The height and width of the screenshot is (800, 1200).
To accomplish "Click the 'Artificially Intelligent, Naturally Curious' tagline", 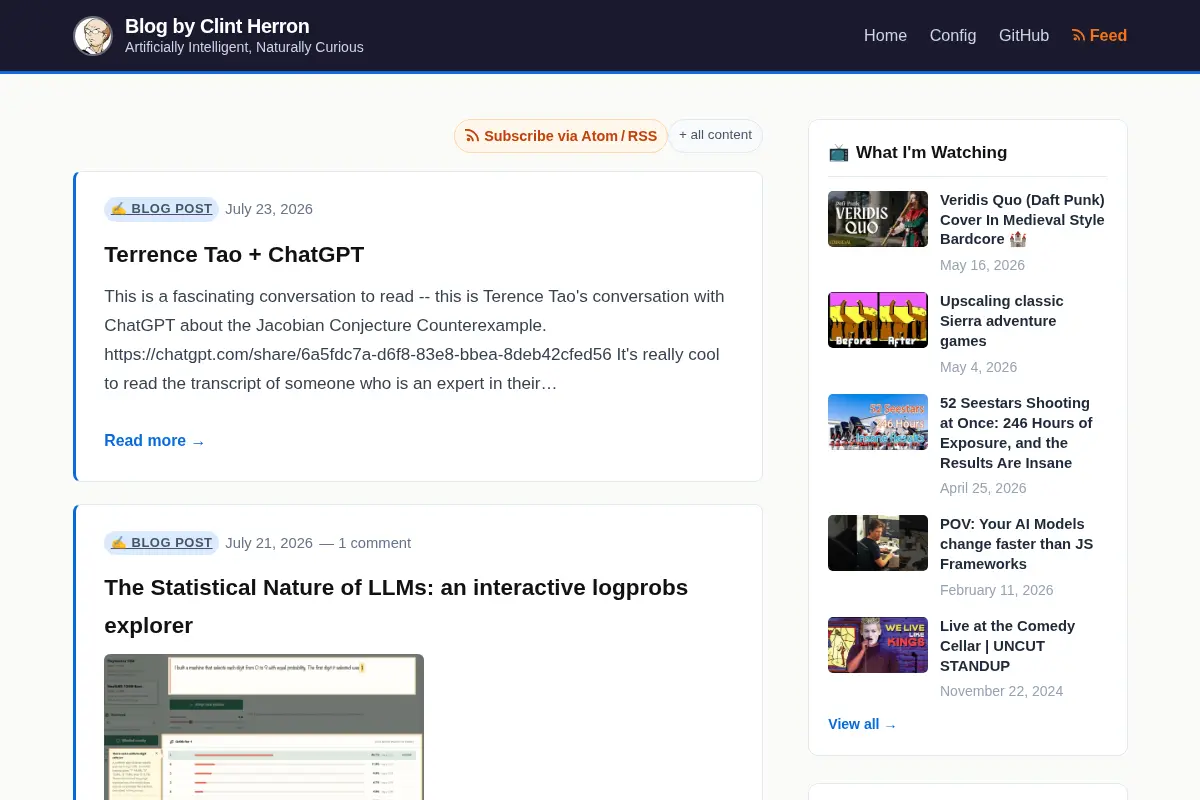I will [x=244, y=47].
